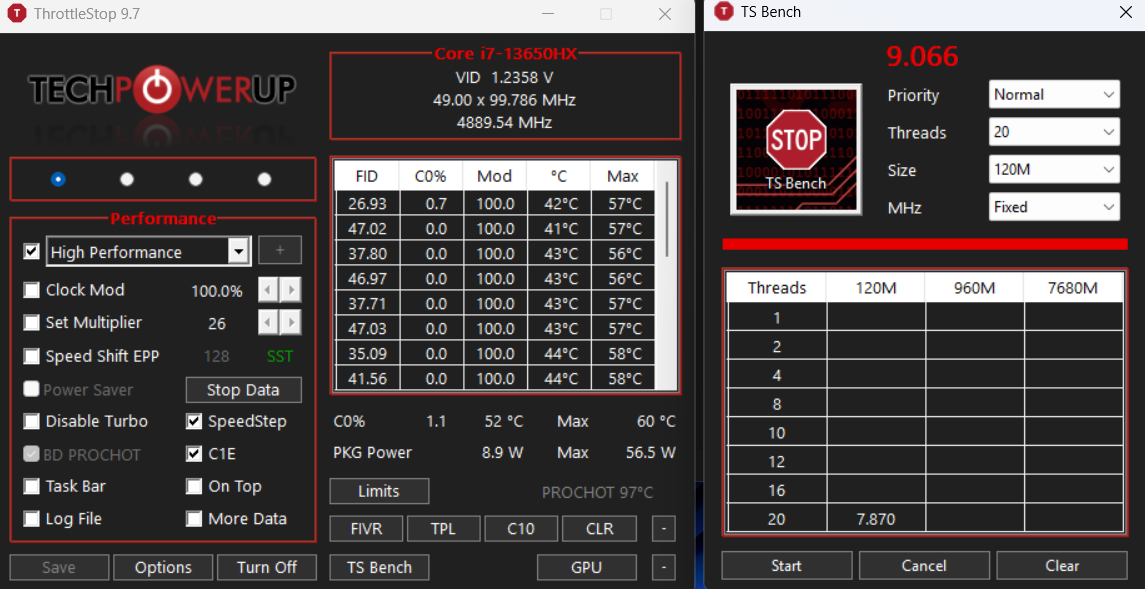This screenshot has width=1145, height=589.
Task: Click the Clear button in TS Bench
Action: [1062, 566]
